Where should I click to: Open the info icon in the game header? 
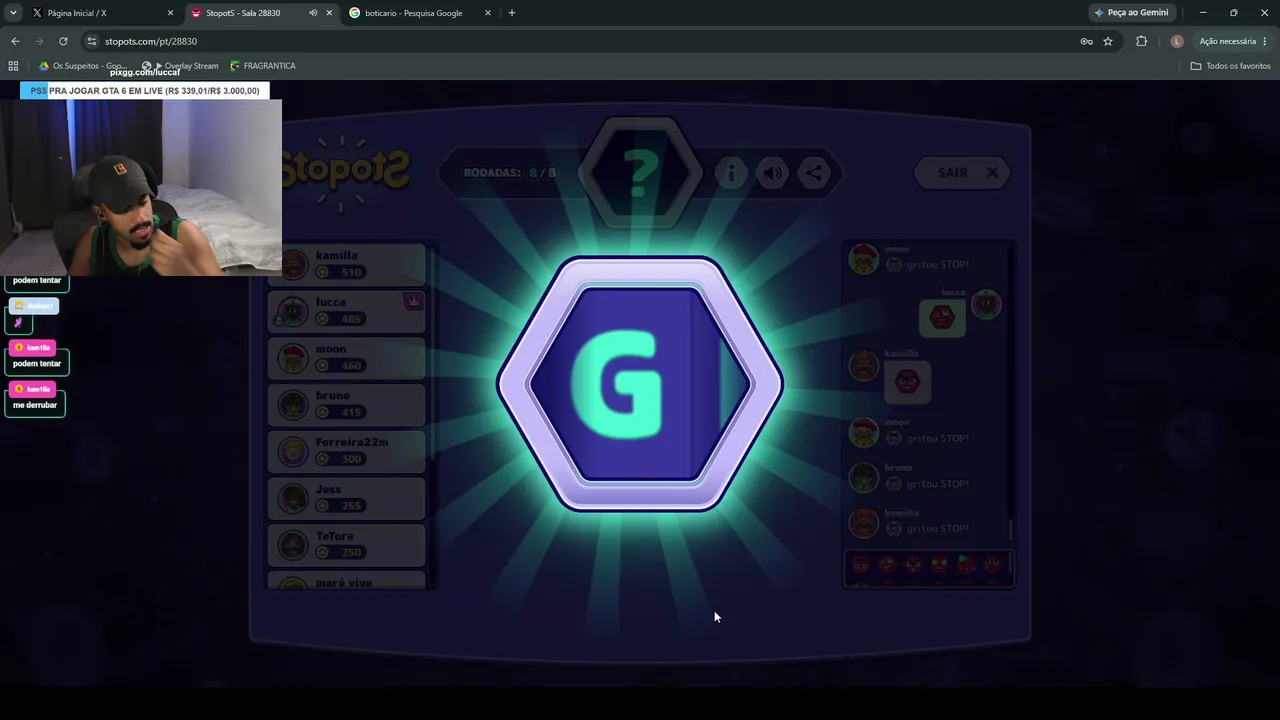[x=731, y=173]
